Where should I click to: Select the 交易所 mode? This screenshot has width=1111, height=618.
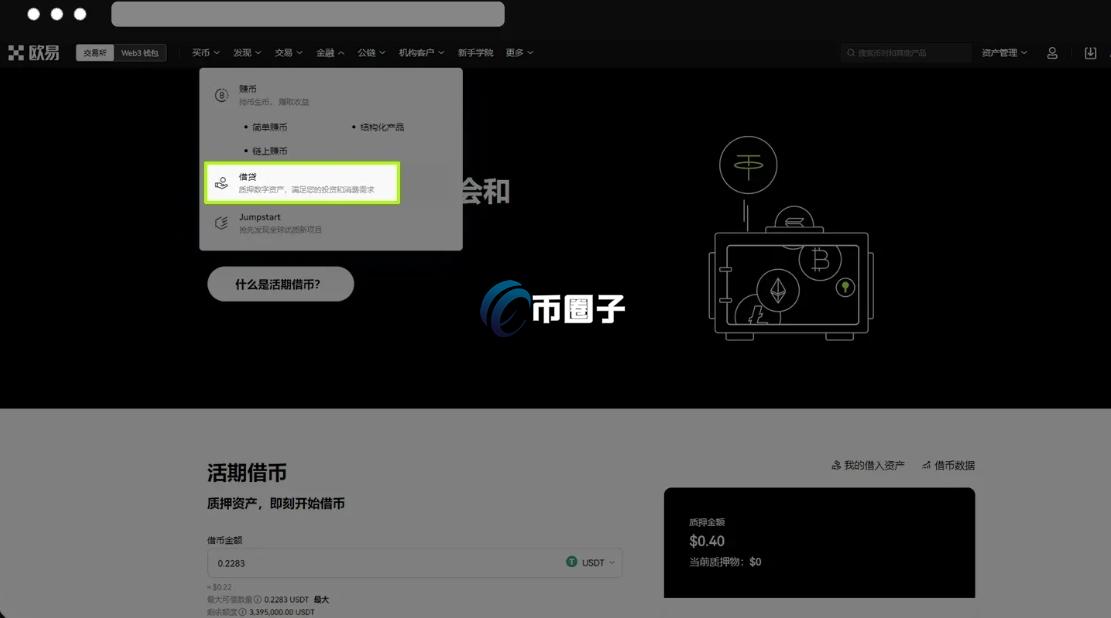tap(94, 52)
